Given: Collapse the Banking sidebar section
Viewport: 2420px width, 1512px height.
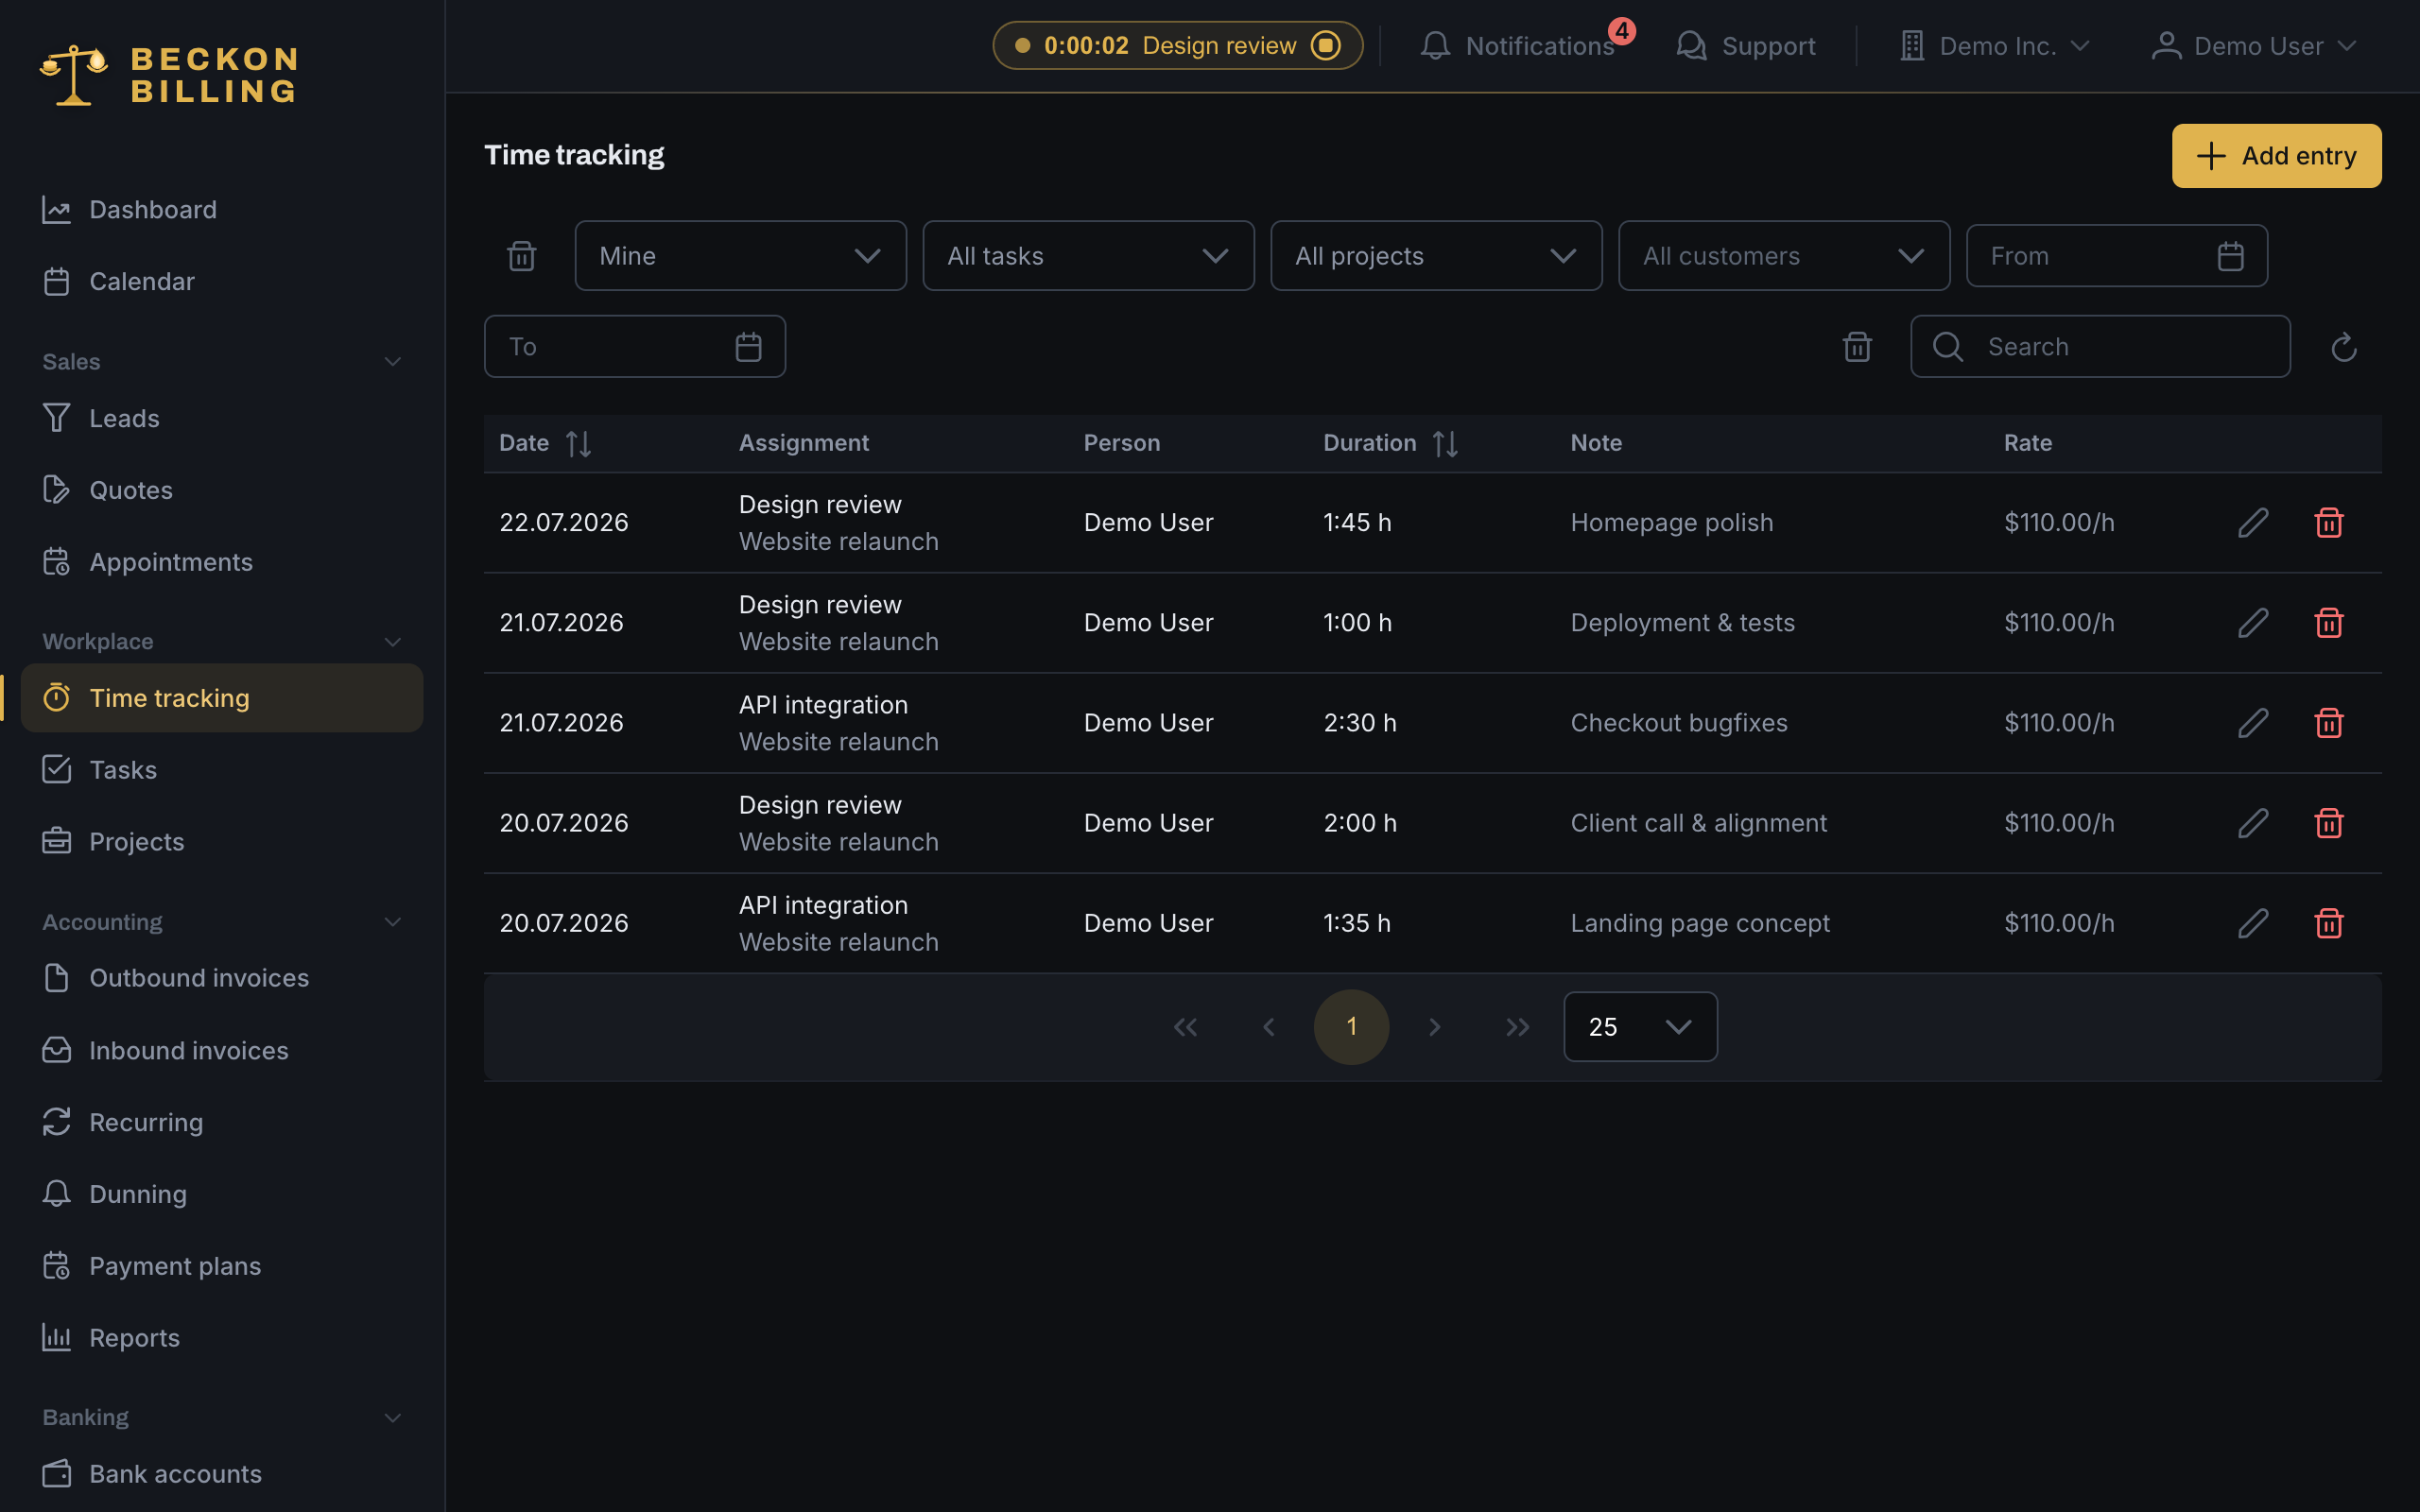Looking at the screenshot, I should pos(393,1418).
